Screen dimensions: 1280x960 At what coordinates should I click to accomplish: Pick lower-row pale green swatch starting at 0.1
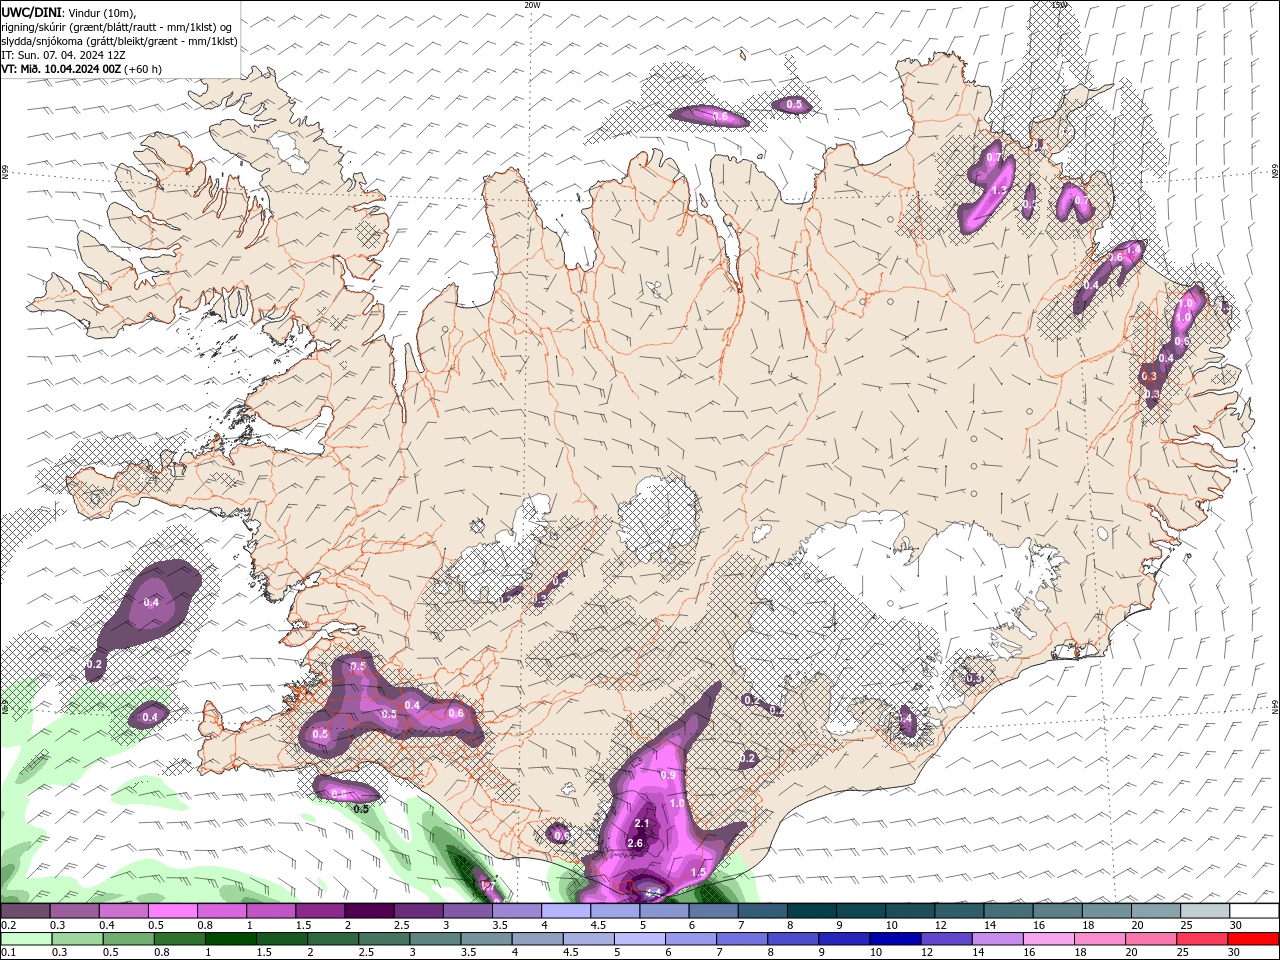click(x=28, y=939)
